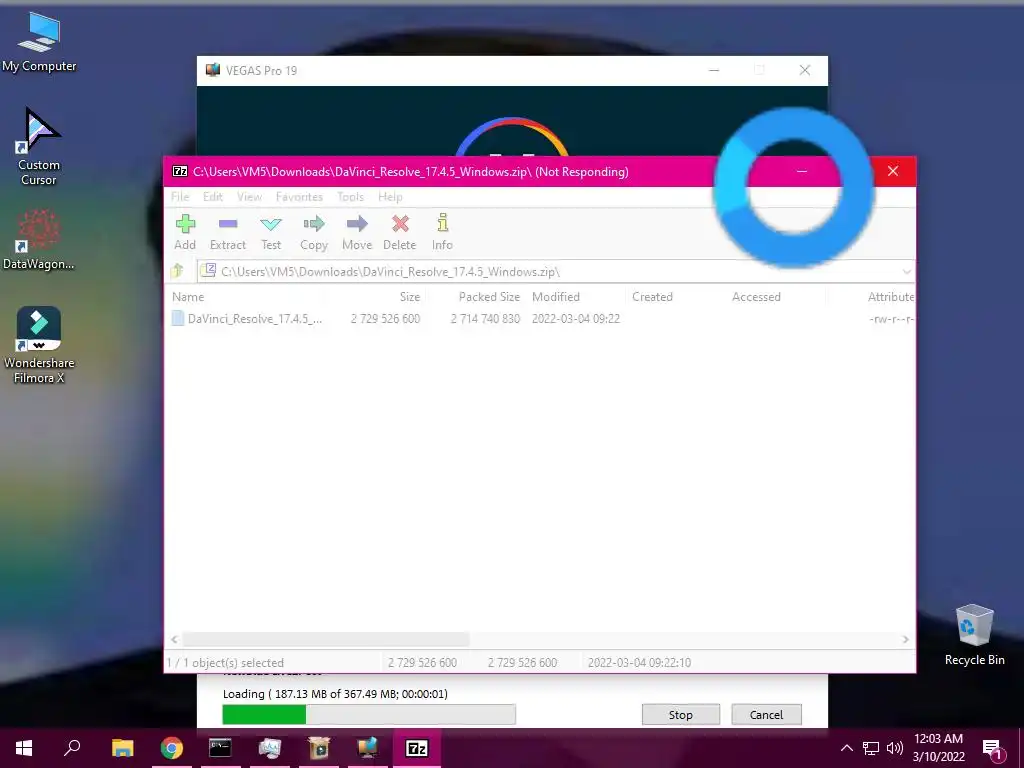This screenshot has width=1024, height=768.
Task: Close the 7-Zip Not Responding window
Action: [893, 171]
